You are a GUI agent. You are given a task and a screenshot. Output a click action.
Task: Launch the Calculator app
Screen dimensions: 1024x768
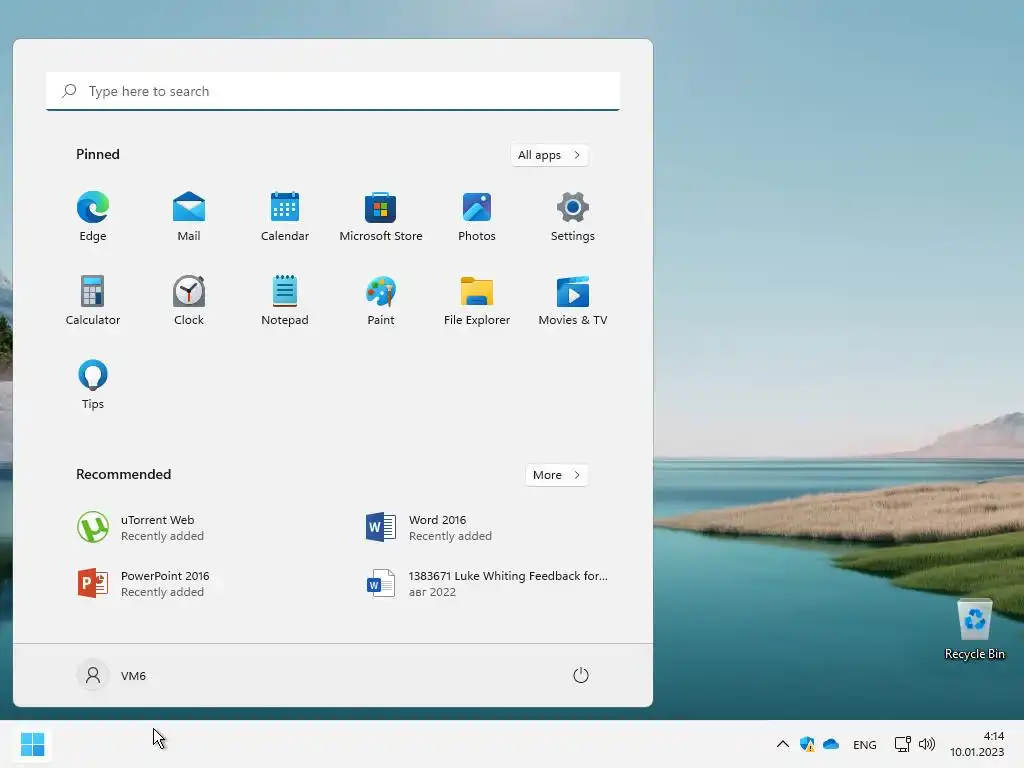pyautogui.click(x=93, y=301)
